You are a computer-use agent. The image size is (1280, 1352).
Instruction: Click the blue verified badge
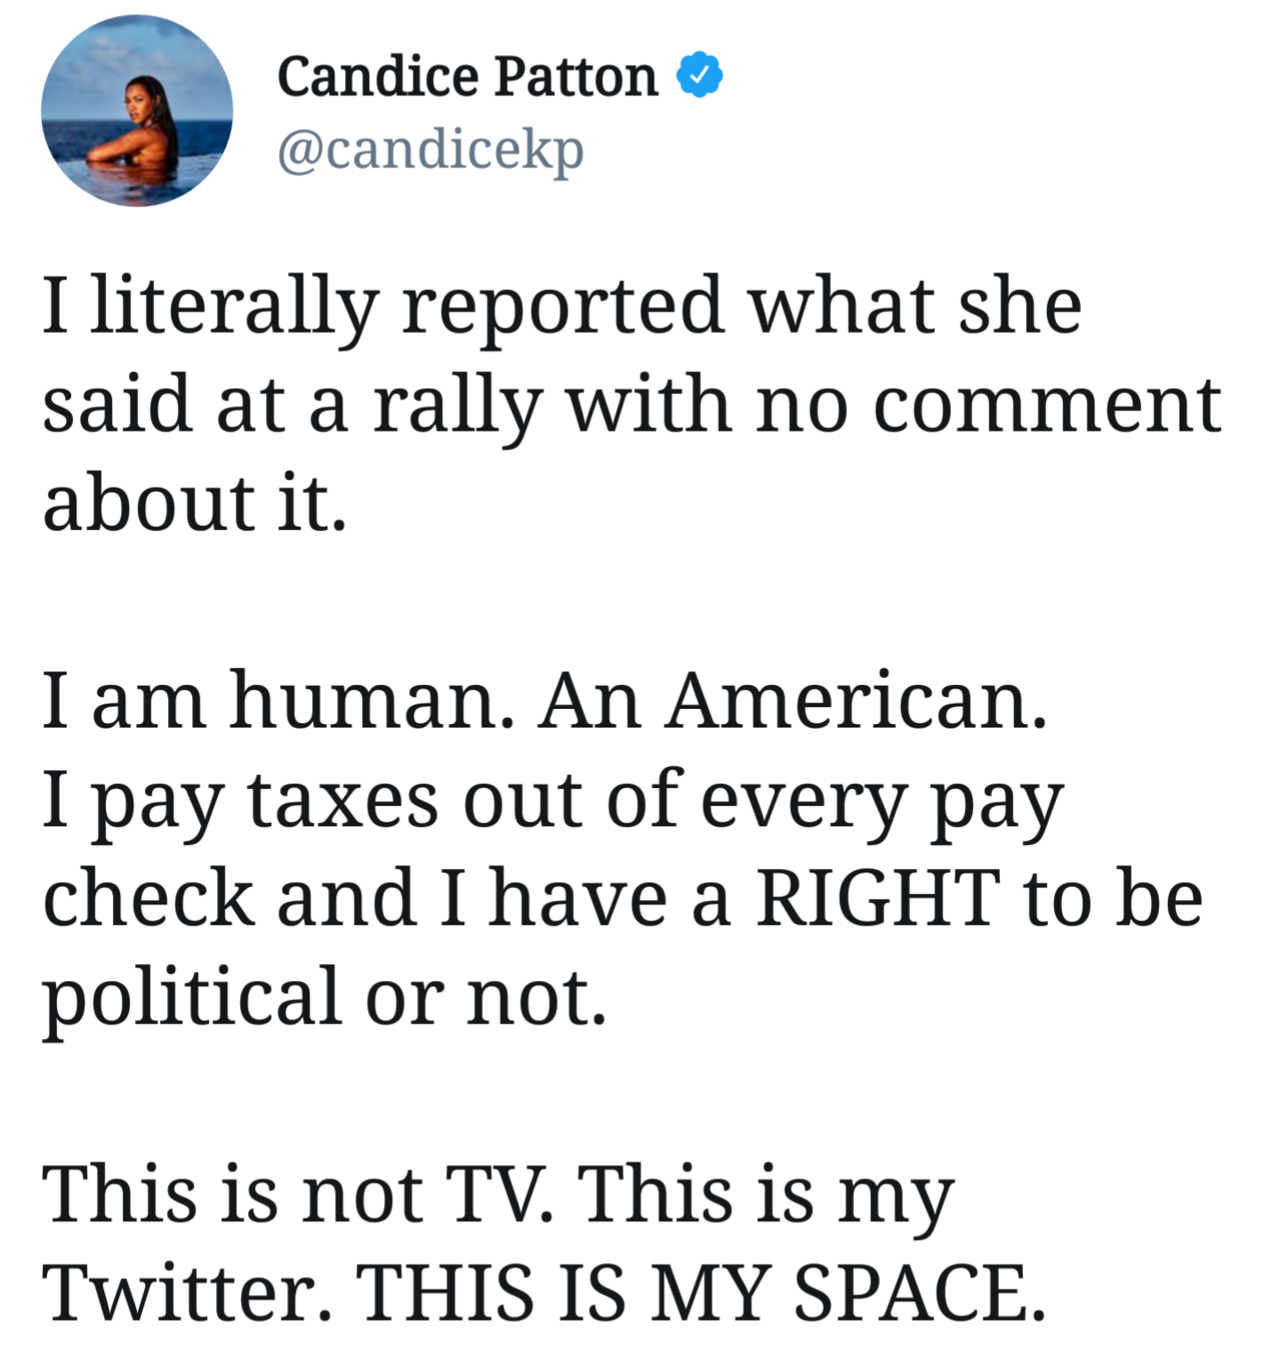pyautogui.click(x=700, y=76)
